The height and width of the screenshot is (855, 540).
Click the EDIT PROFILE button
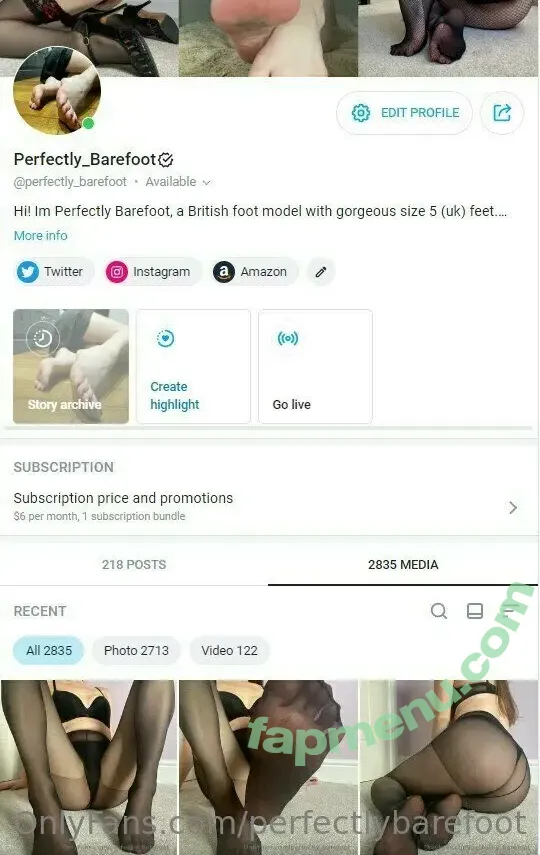pos(404,113)
